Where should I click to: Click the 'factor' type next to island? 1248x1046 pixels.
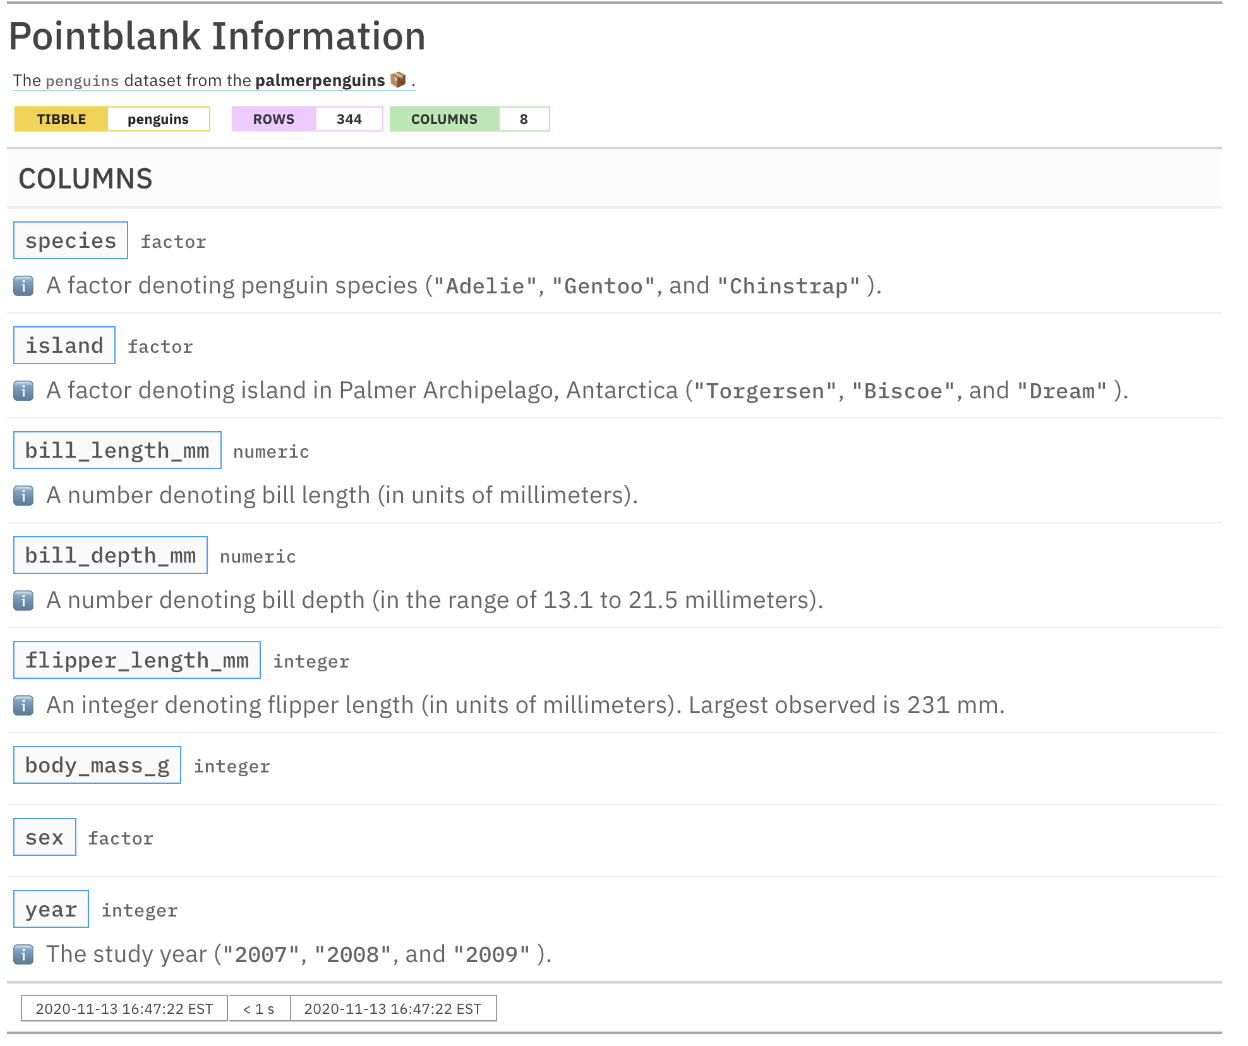pyautogui.click(x=160, y=346)
